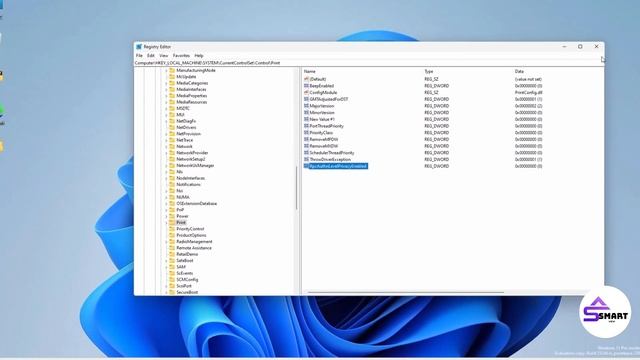
Task: Click the Remote Assistance folder icon
Action: [172, 248]
